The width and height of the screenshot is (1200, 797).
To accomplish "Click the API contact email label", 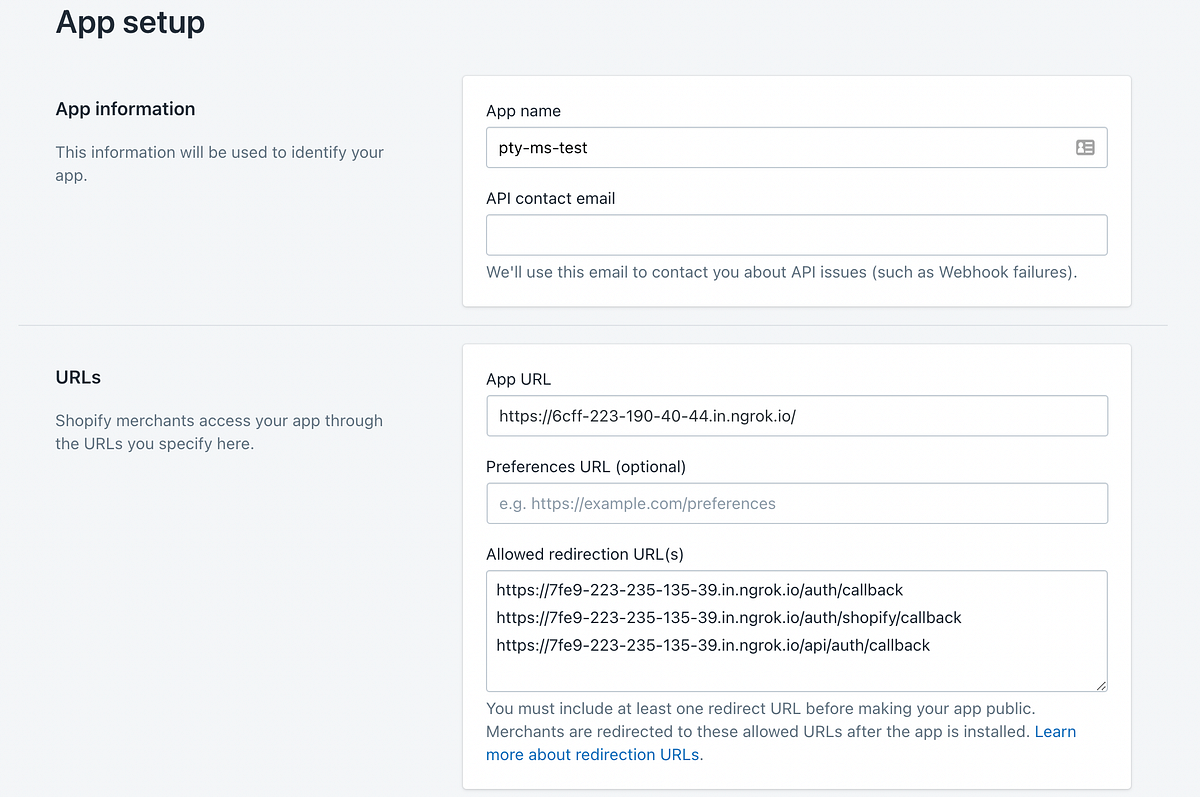I will pos(550,198).
